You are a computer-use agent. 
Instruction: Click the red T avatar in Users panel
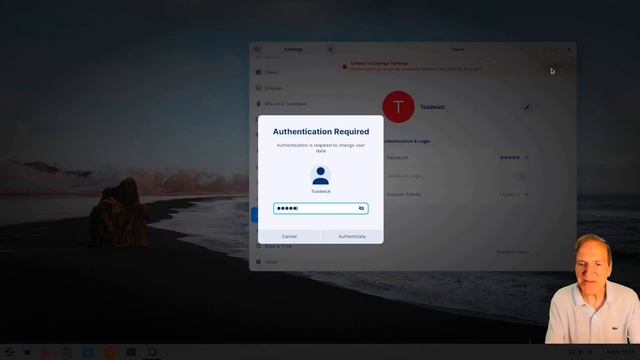coord(398,107)
